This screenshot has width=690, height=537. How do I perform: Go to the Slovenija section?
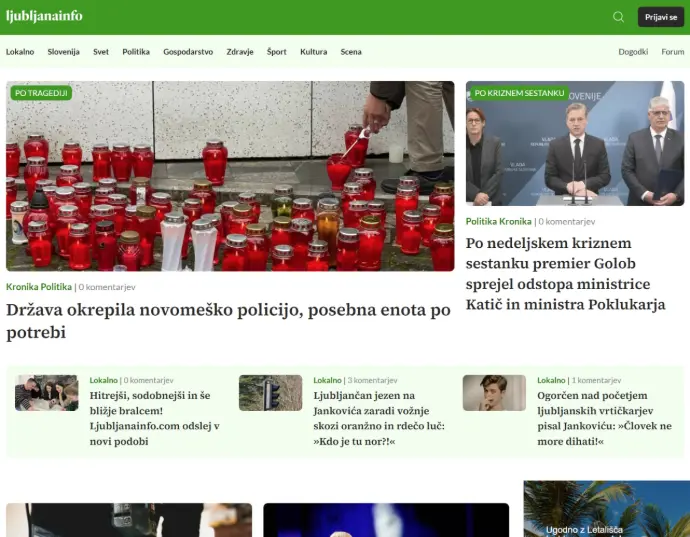[x=63, y=52]
